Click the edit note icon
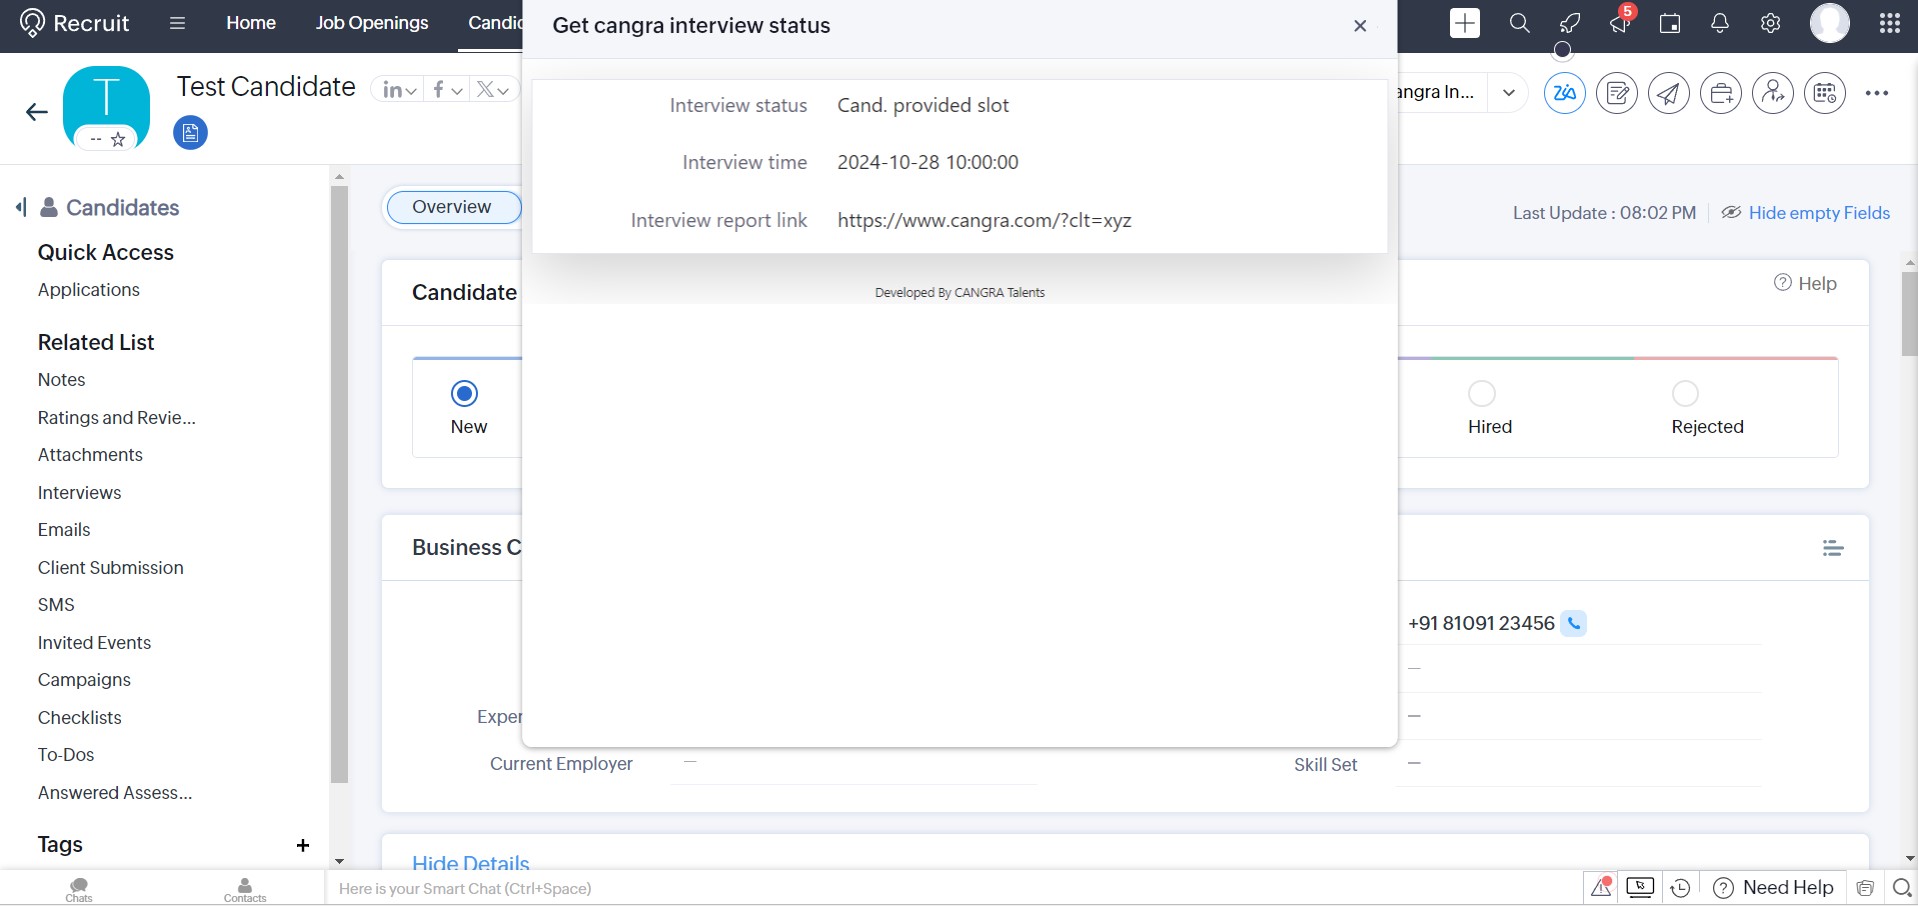 coord(1617,94)
